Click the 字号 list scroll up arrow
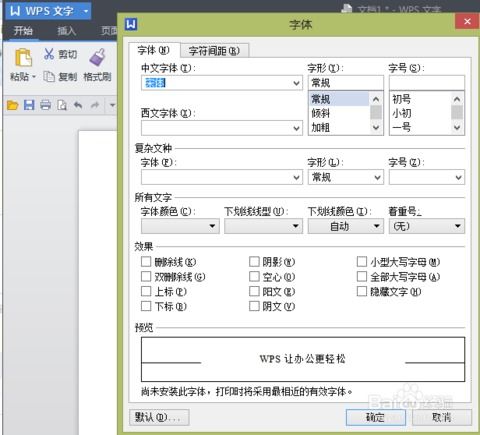Image resolution: width=480 pixels, height=435 pixels. pos(457,99)
